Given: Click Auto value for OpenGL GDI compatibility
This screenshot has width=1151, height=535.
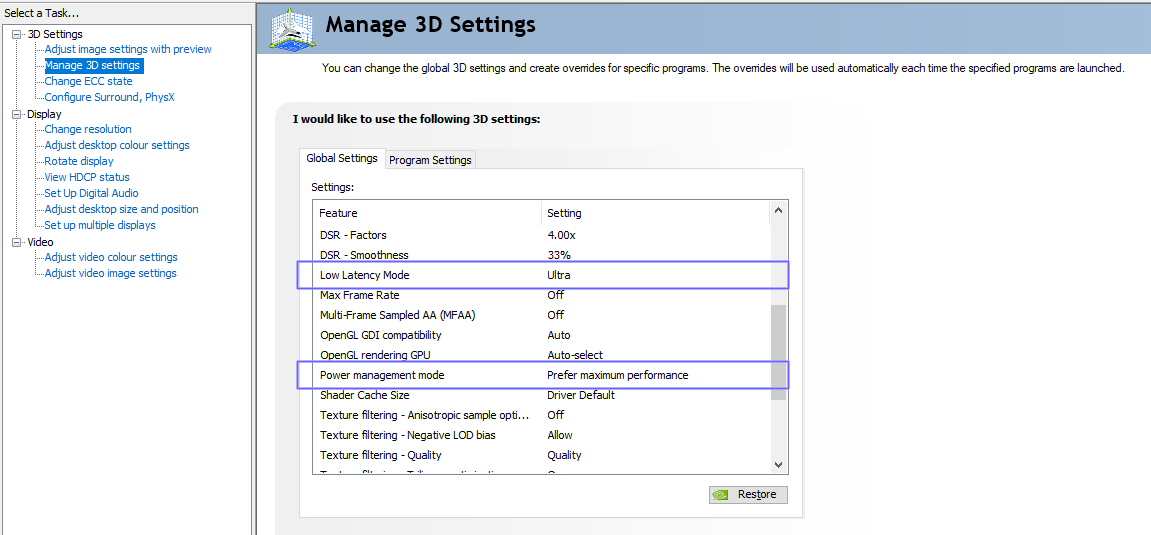Looking at the screenshot, I should click(x=559, y=335).
